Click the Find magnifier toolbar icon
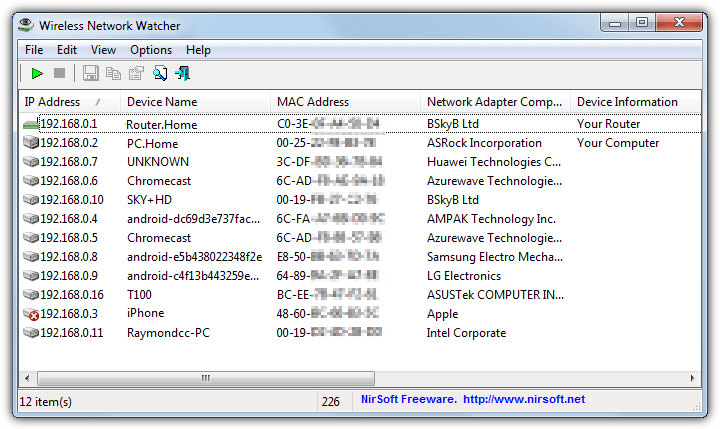Screen dimensions: 720x429 click(160, 73)
